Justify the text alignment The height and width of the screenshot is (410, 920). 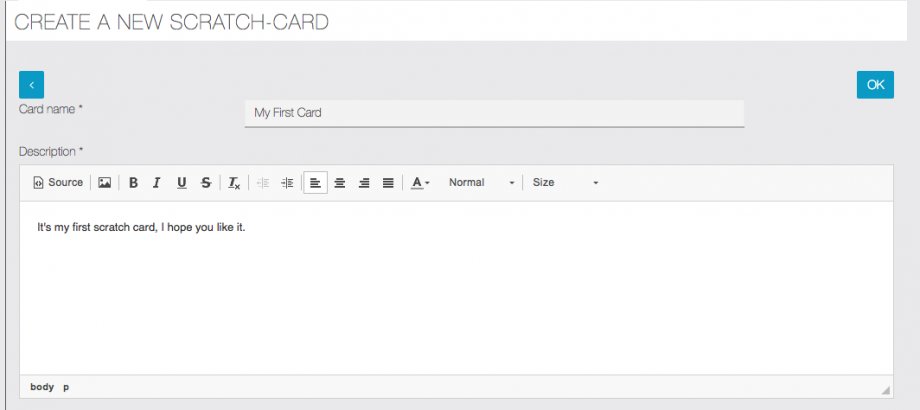click(388, 183)
